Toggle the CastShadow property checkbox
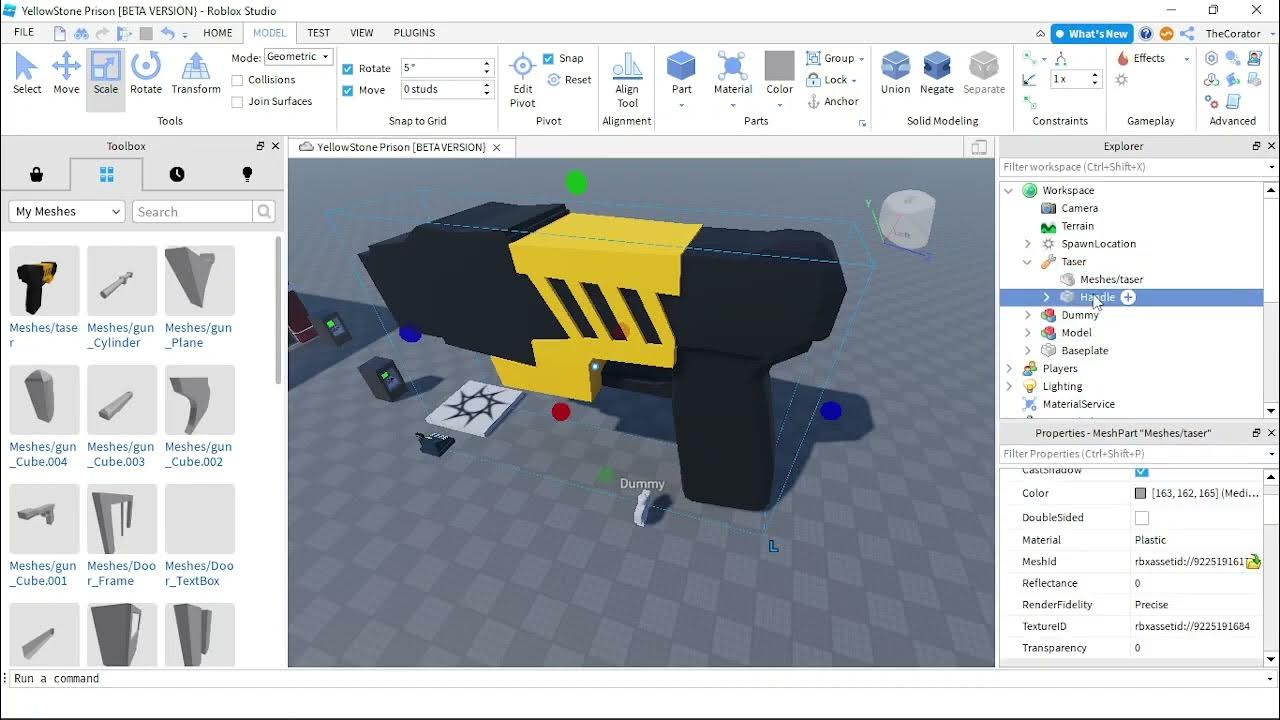 click(x=1142, y=471)
